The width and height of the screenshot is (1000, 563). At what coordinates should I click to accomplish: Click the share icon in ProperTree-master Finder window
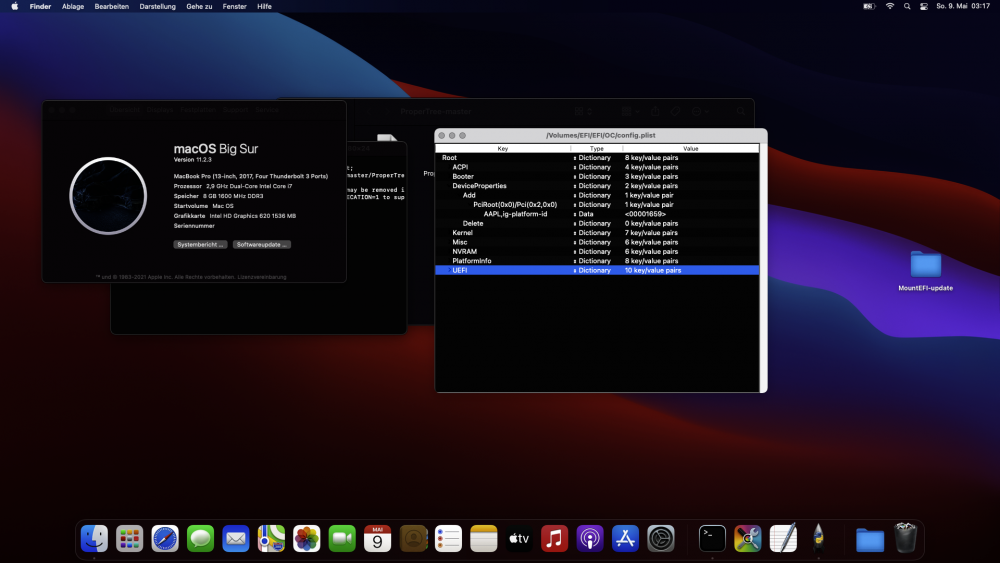coord(655,111)
